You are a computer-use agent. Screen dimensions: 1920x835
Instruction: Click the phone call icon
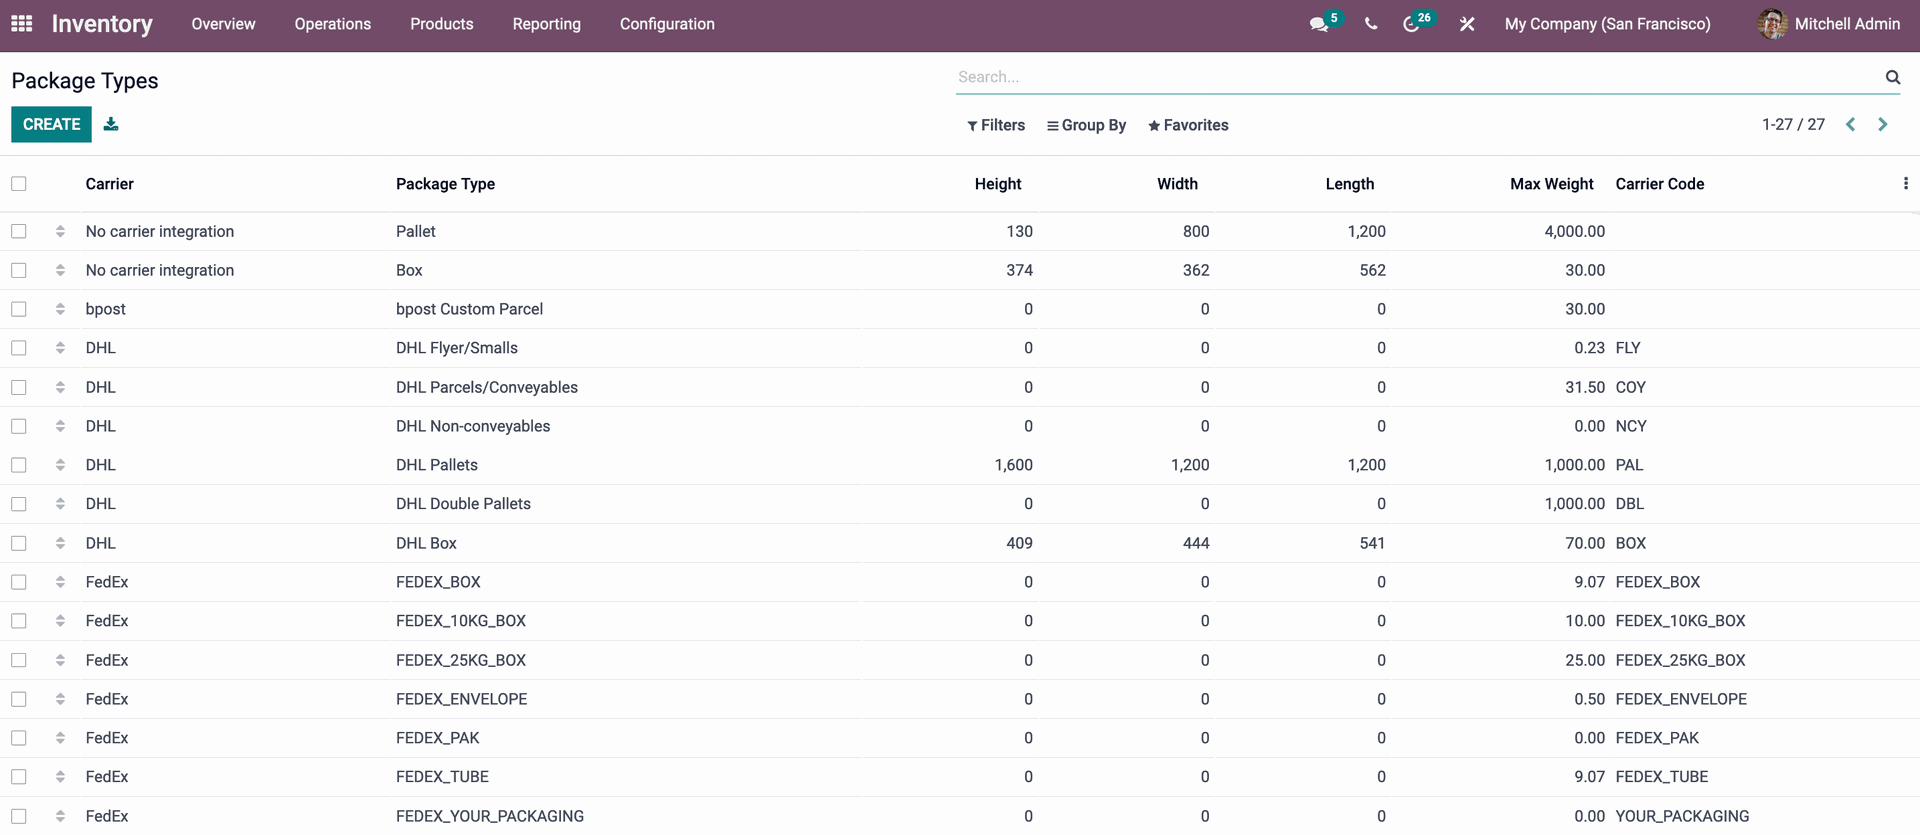pyautogui.click(x=1371, y=24)
